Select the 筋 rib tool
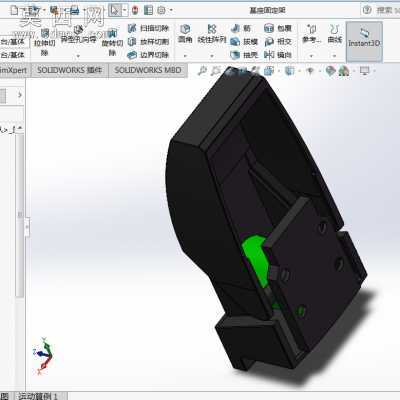Viewport: 400px width, 400px height. pos(241,28)
